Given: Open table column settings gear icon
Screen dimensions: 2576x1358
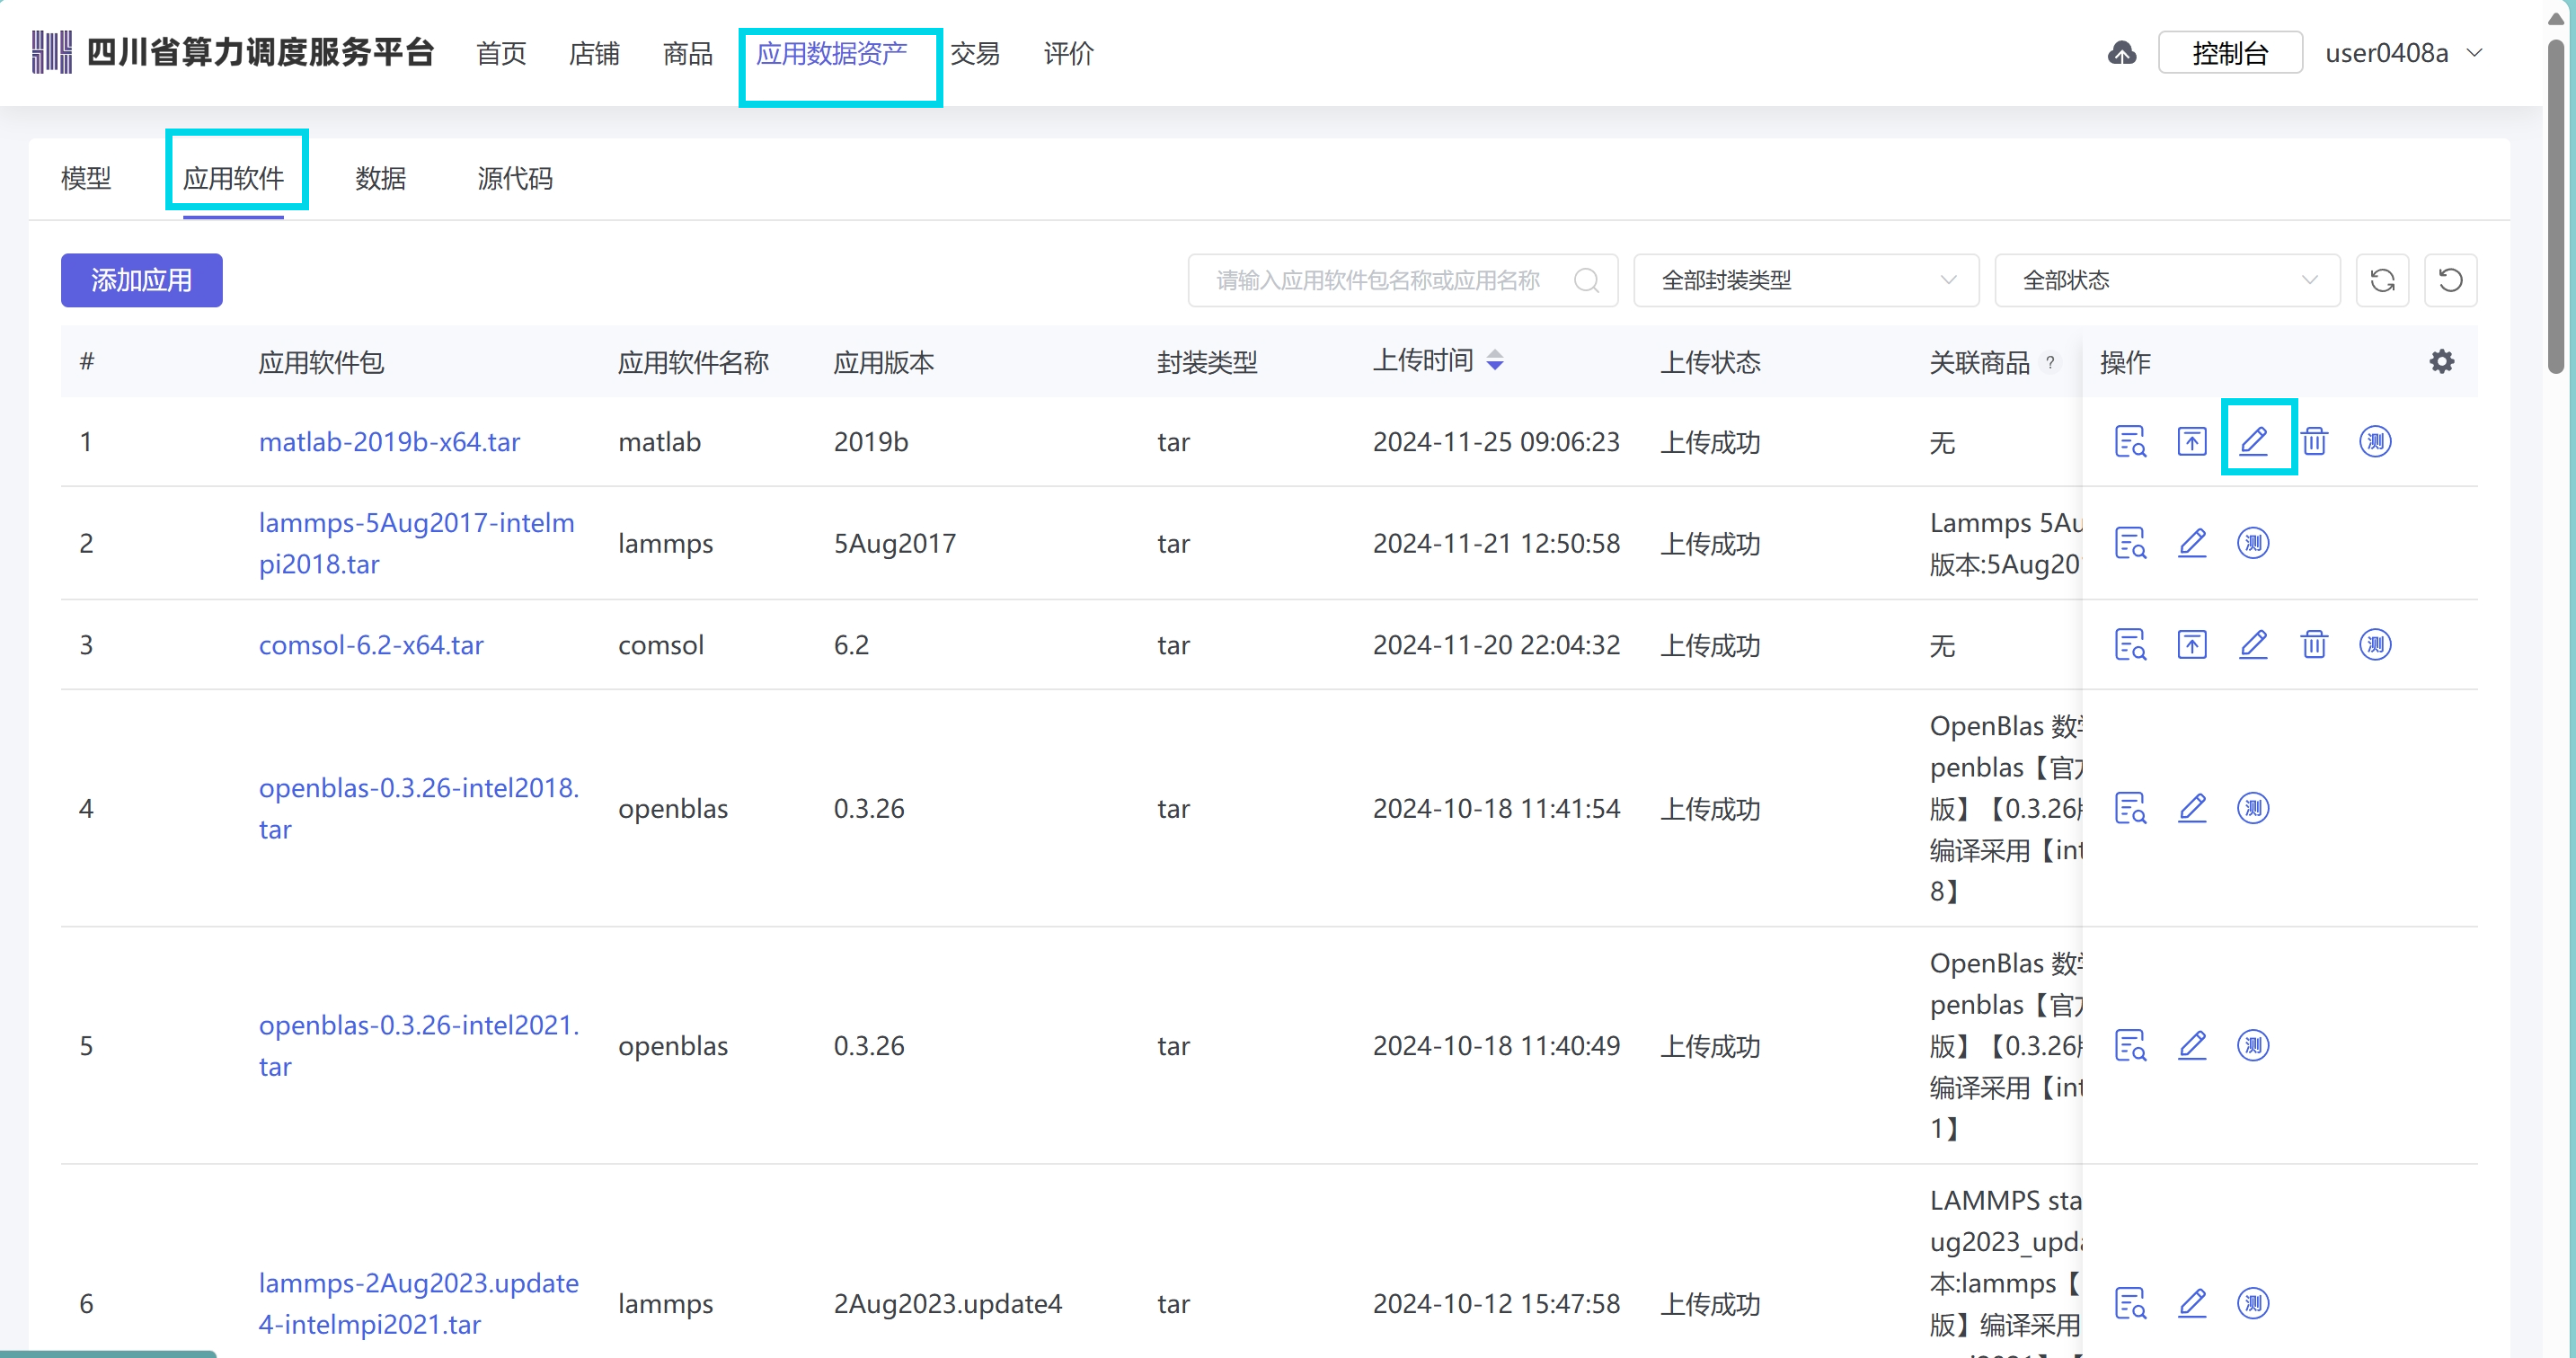Looking at the screenshot, I should coord(2441,362).
